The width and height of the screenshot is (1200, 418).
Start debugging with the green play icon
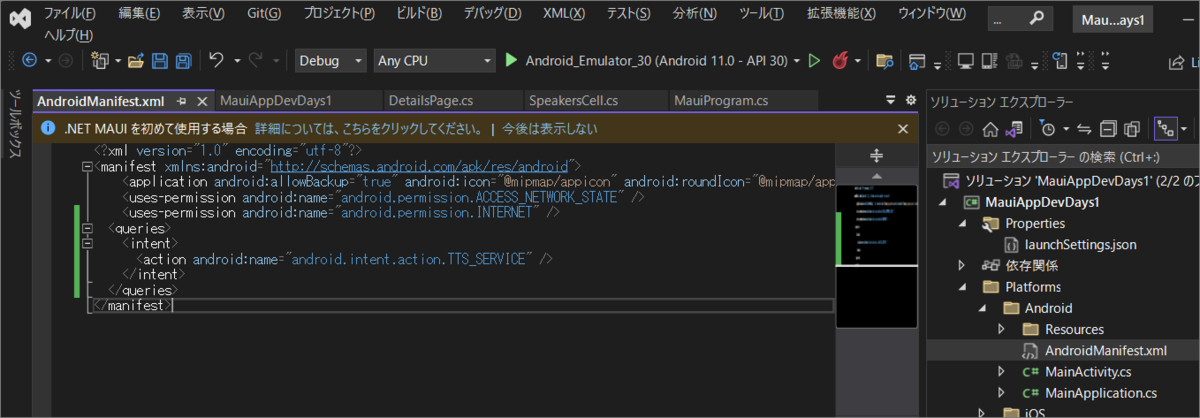point(511,61)
